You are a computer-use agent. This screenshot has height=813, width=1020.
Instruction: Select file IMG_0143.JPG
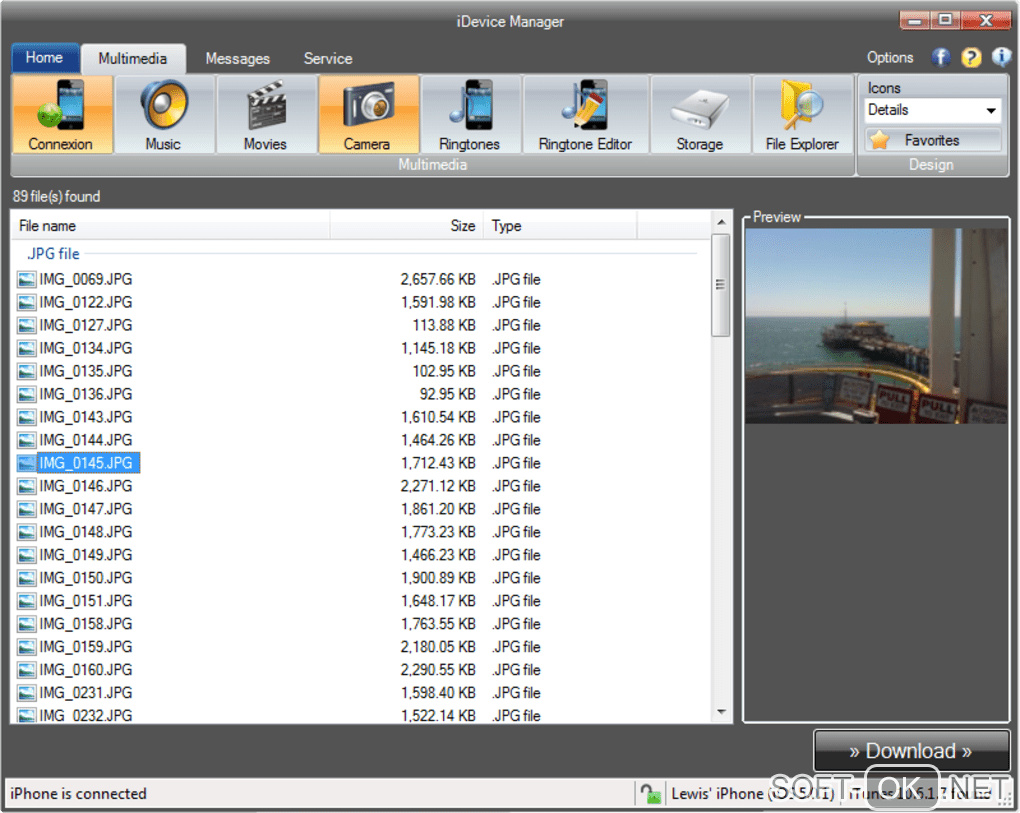[x=85, y=417]
